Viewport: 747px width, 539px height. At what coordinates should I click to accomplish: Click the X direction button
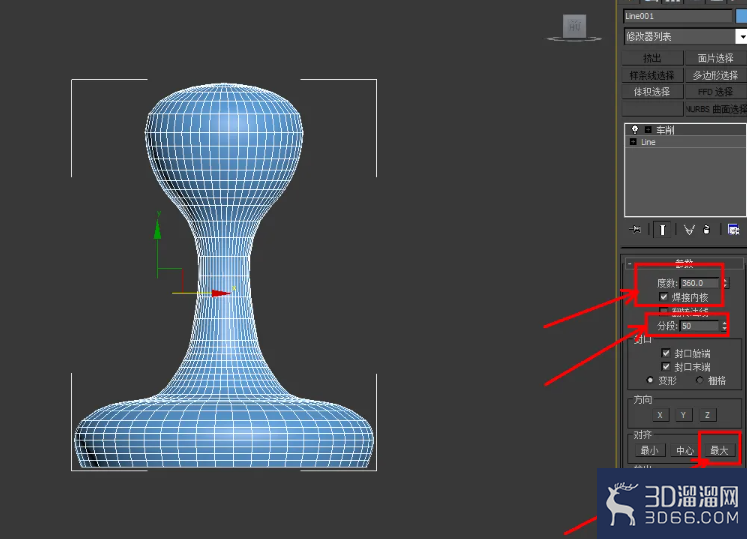(x=660, y=415)
